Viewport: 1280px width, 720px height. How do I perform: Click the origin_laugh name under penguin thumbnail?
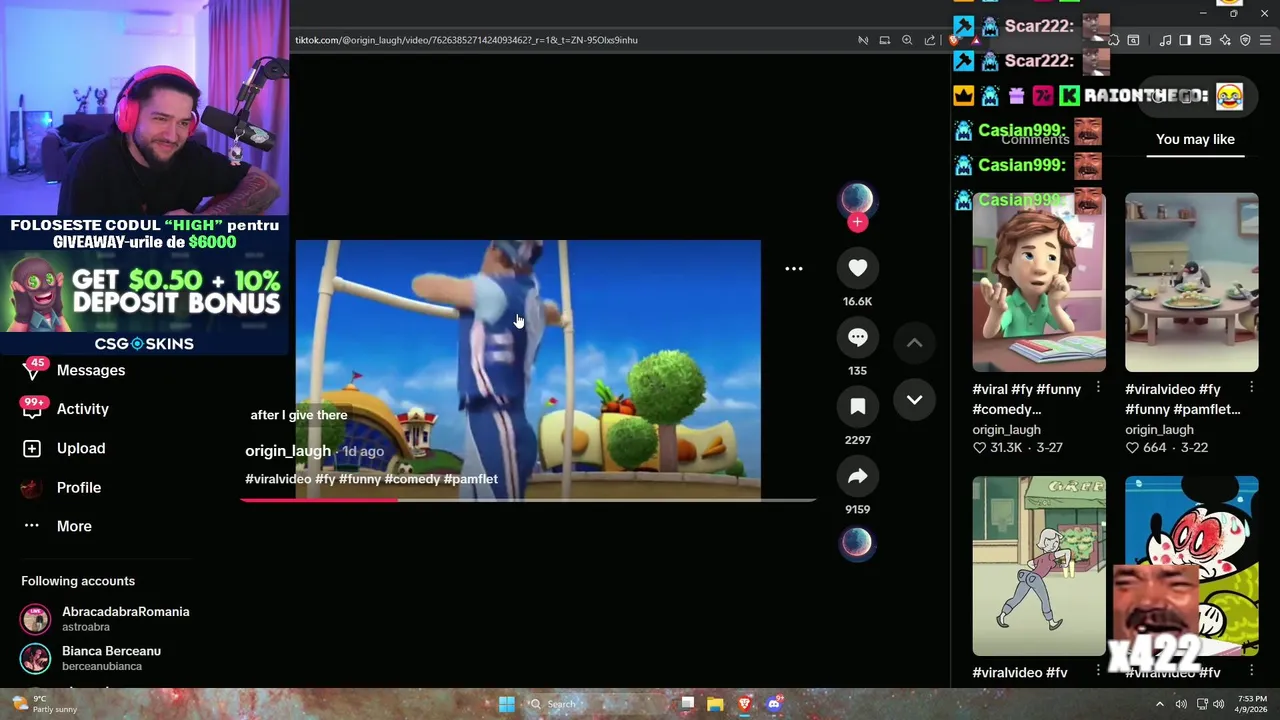(x=1159, y=430)
